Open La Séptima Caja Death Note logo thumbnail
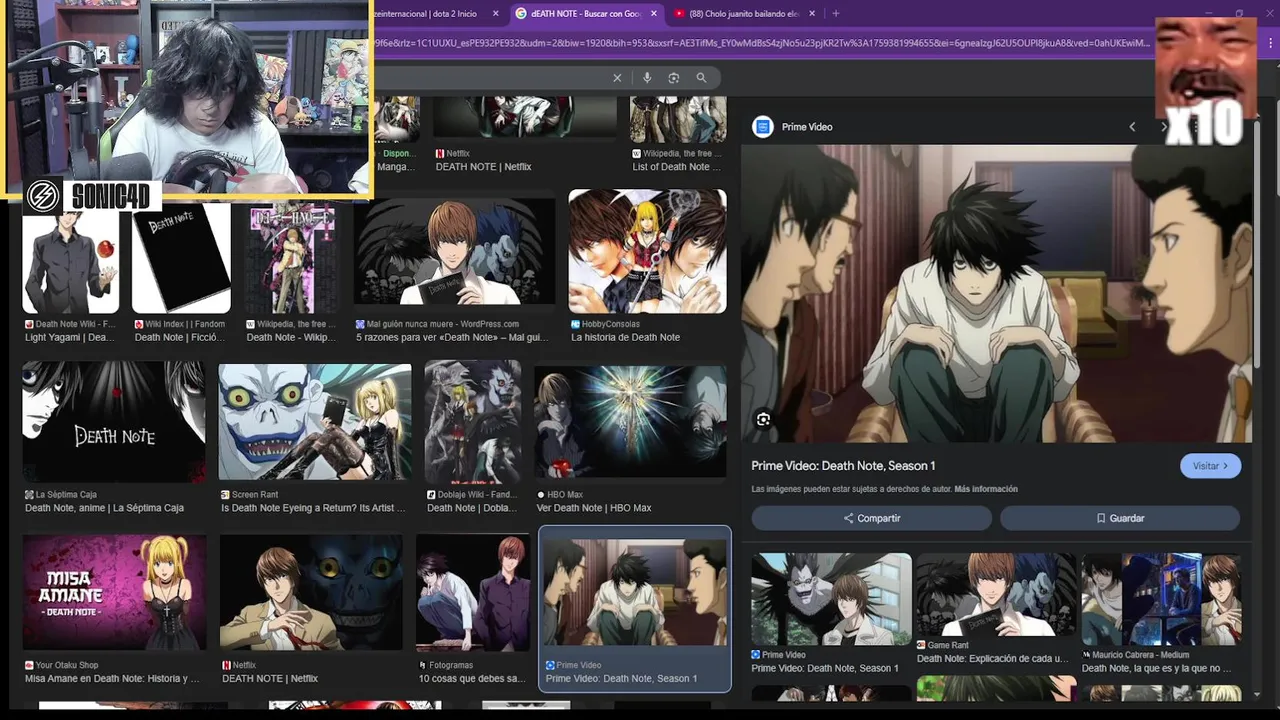 point(114,422)
